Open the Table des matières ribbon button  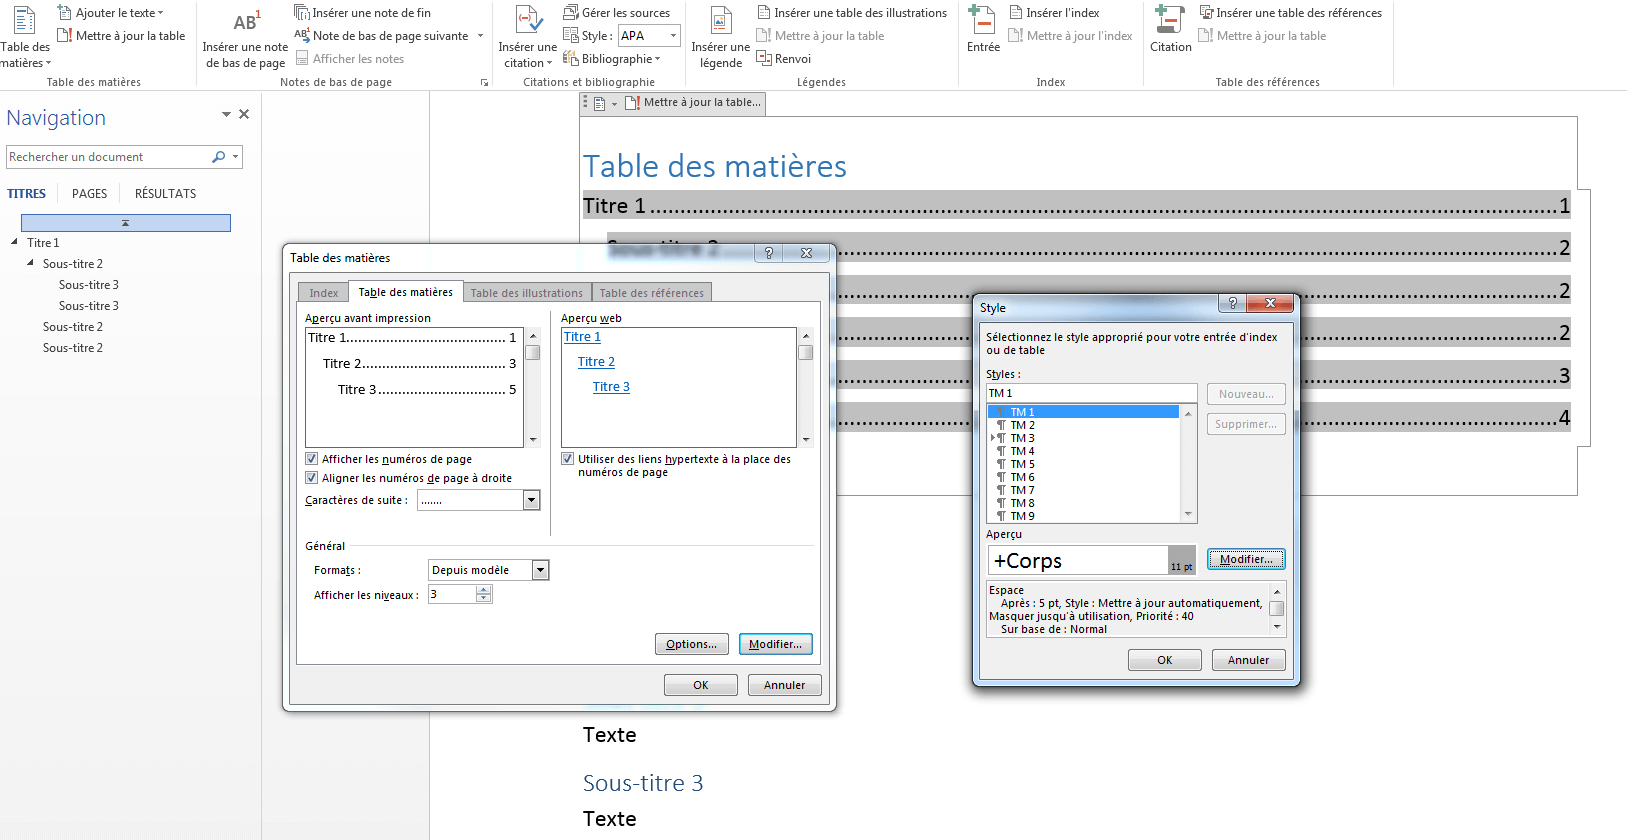24,36
